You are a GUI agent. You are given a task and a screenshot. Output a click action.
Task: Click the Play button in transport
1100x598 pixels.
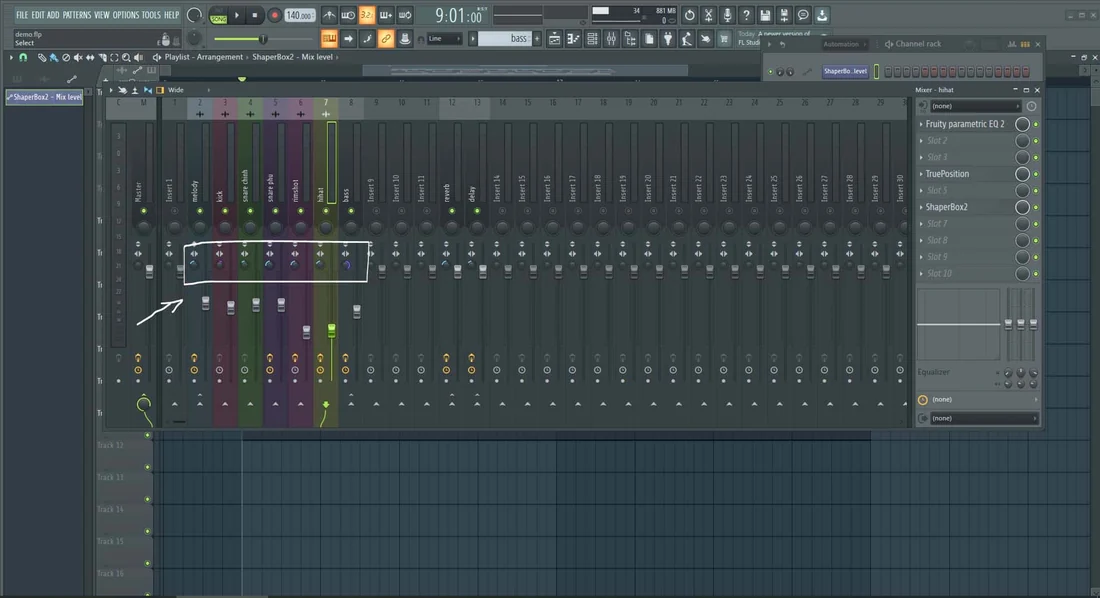click(x=237, y=15)
